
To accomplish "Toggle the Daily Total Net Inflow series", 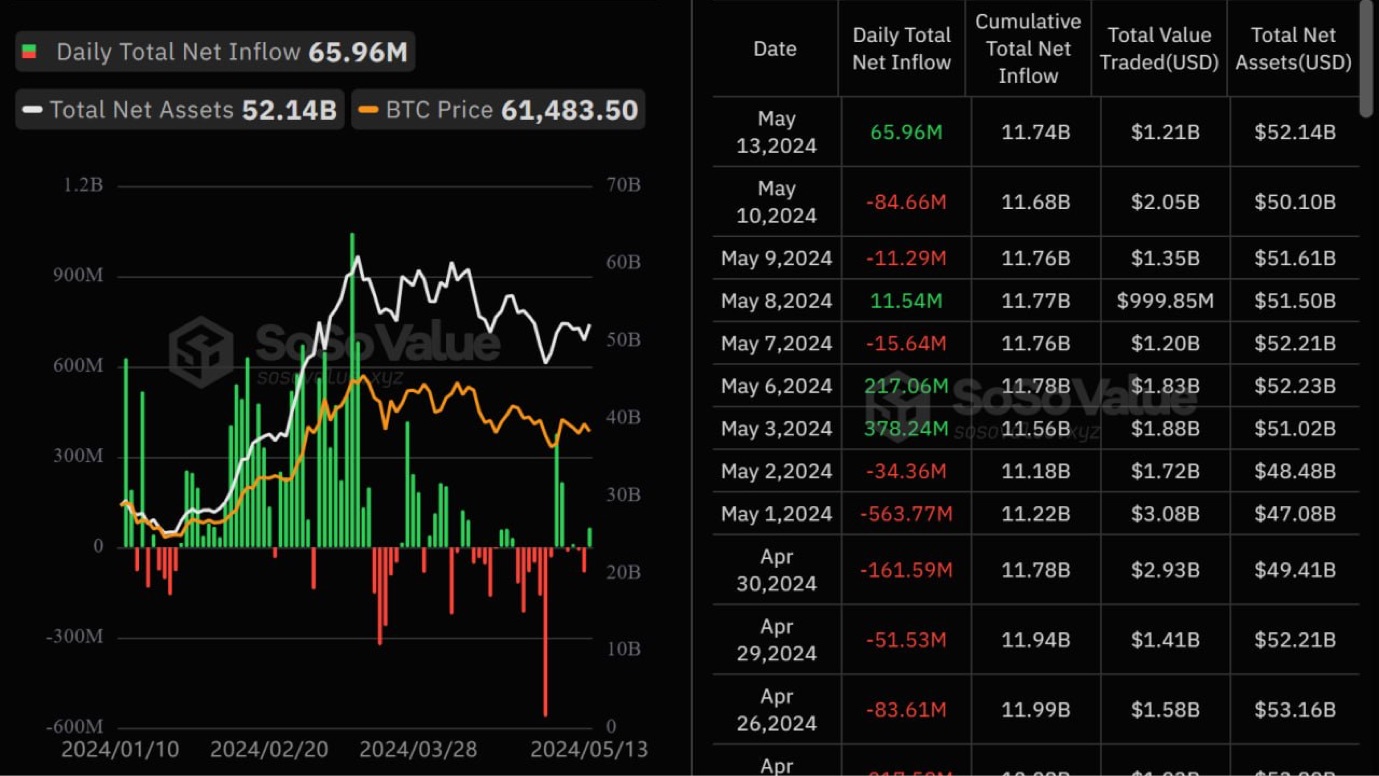I will pos(215,52).
